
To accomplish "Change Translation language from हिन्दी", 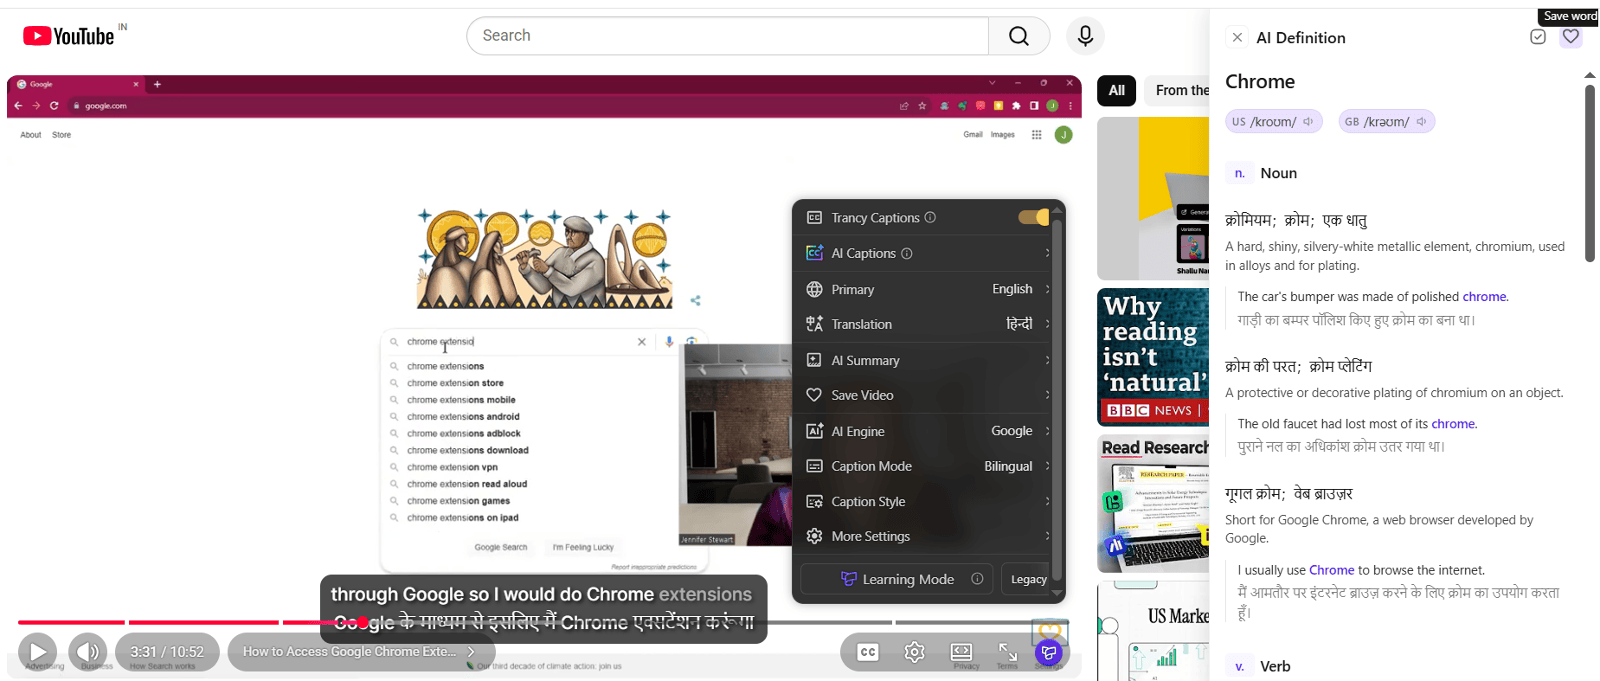I will pyautogui.click(x=927, y=324).
